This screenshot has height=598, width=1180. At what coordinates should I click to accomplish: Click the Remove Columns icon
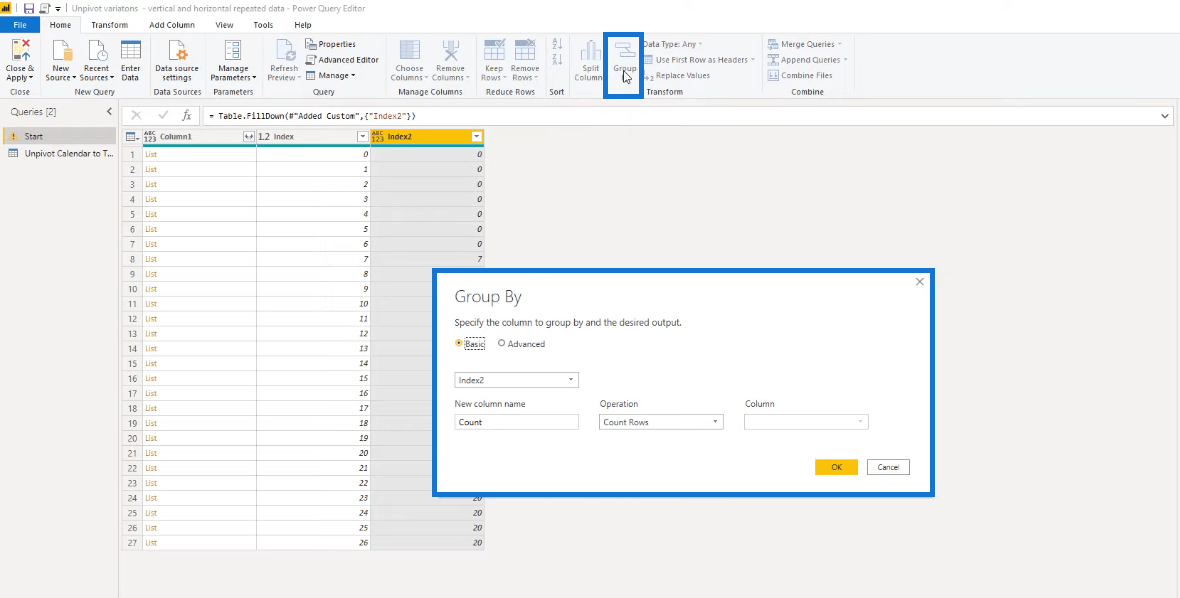click(450, 50)
